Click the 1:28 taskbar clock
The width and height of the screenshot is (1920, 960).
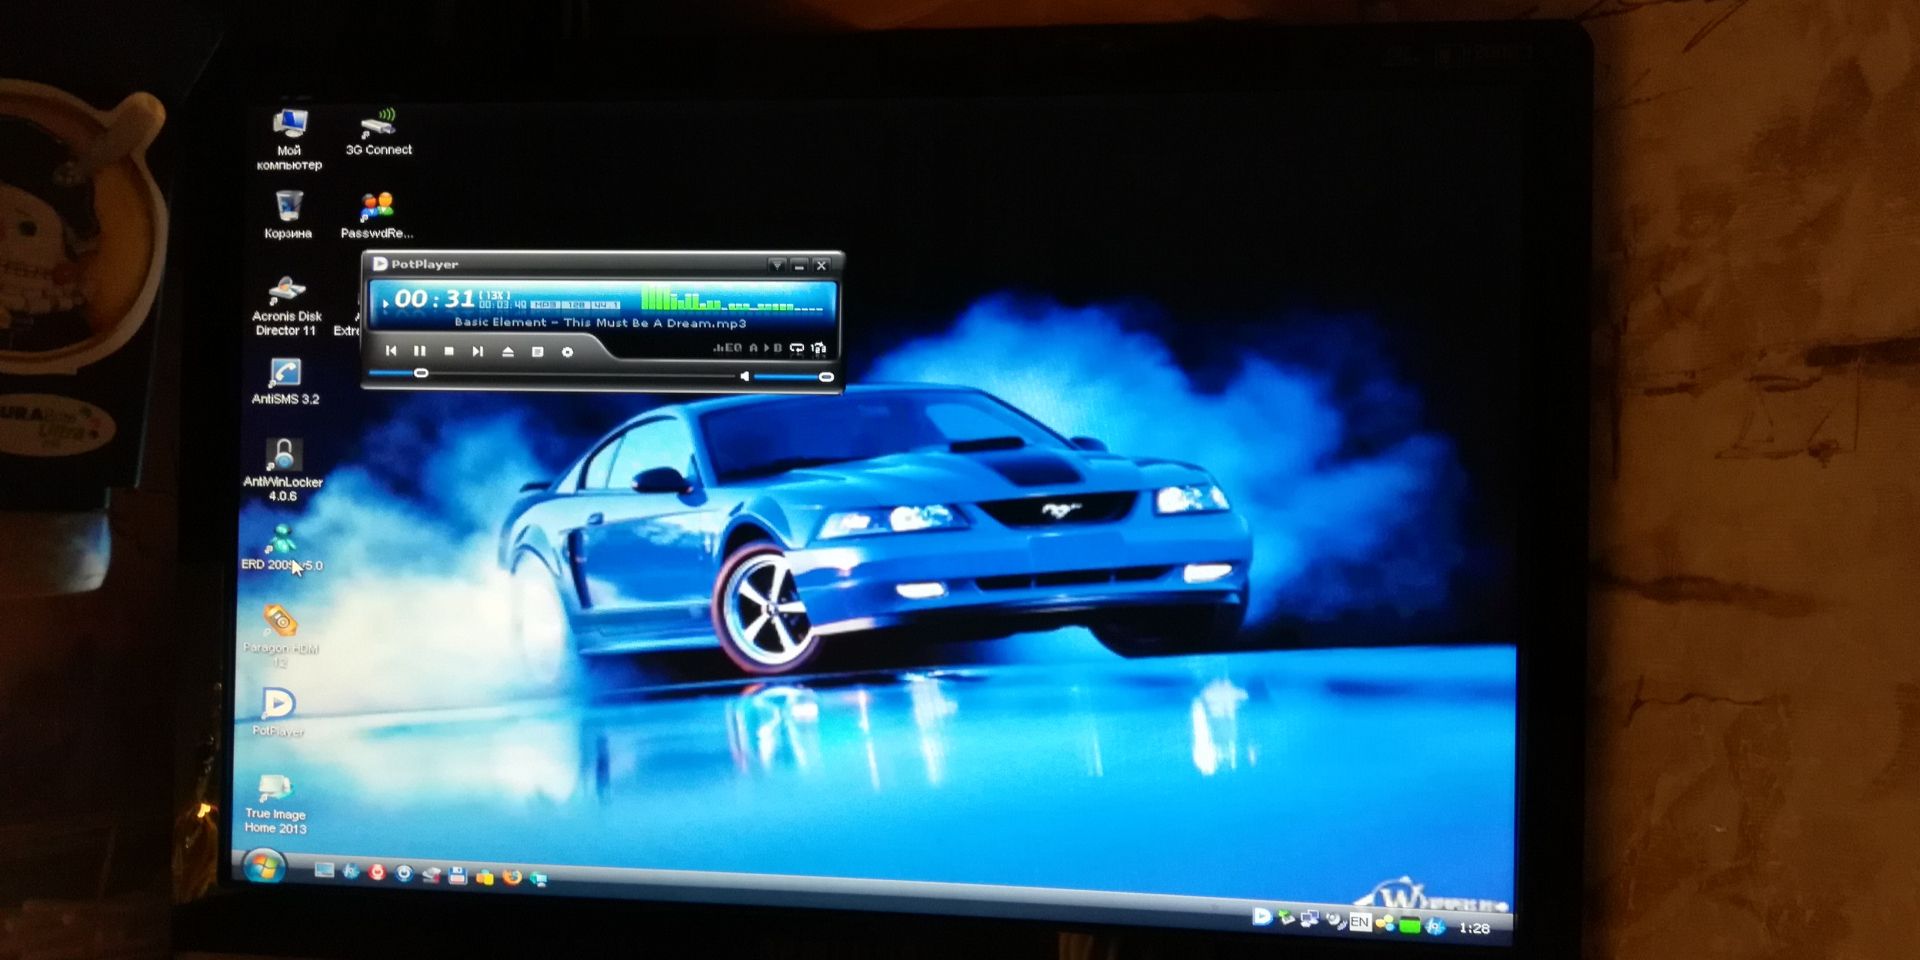pyautogui.click(x=1474, y=928)
